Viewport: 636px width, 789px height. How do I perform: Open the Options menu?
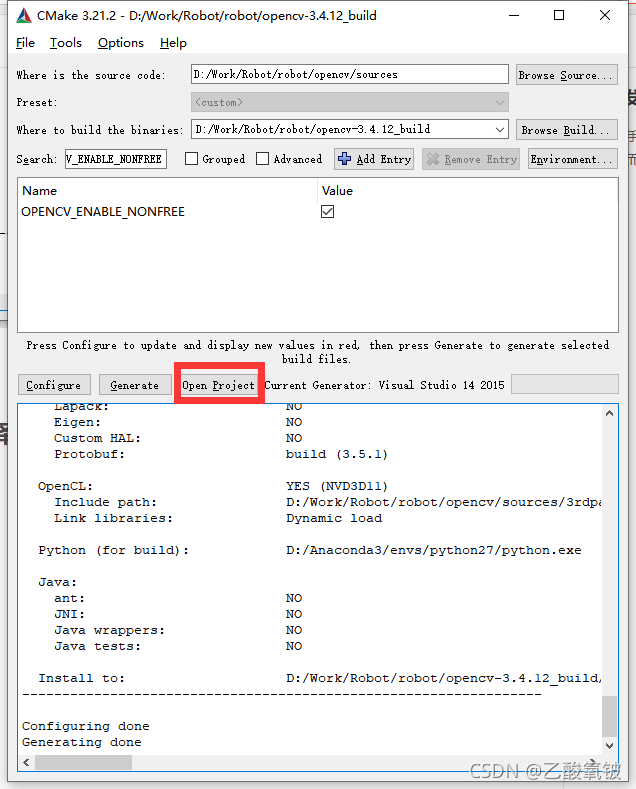(121, 43)
